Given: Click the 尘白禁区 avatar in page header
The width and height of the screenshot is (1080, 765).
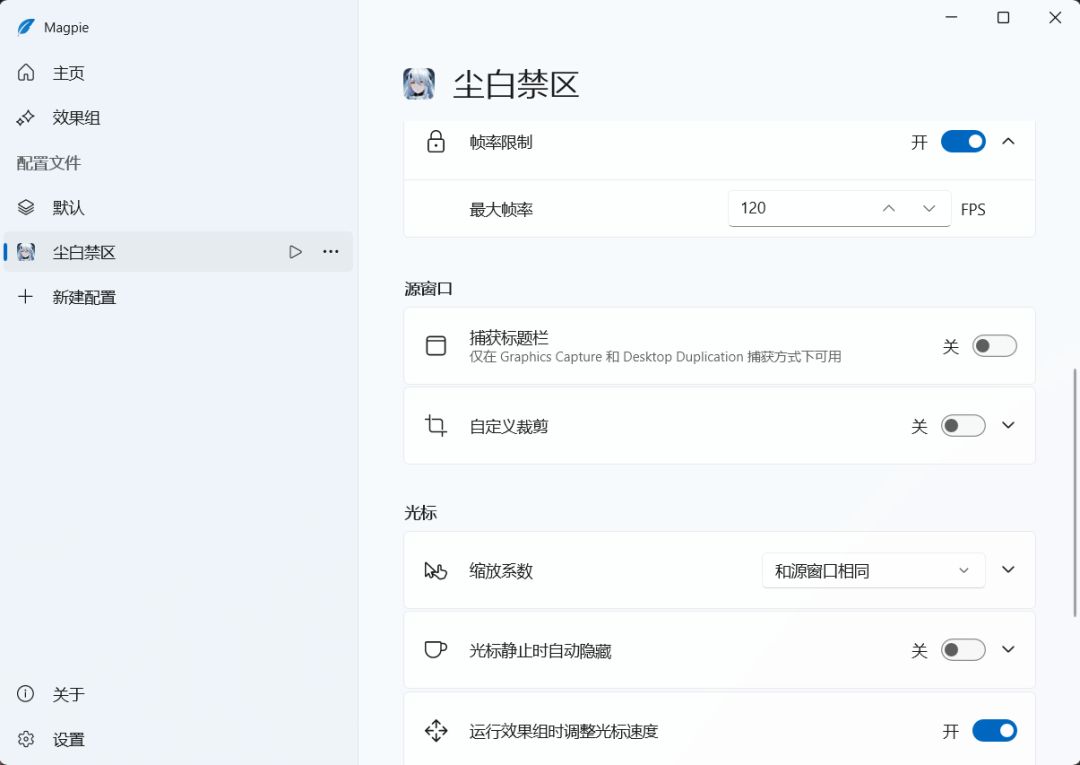Looking at the screenshot, I should 419,84.
